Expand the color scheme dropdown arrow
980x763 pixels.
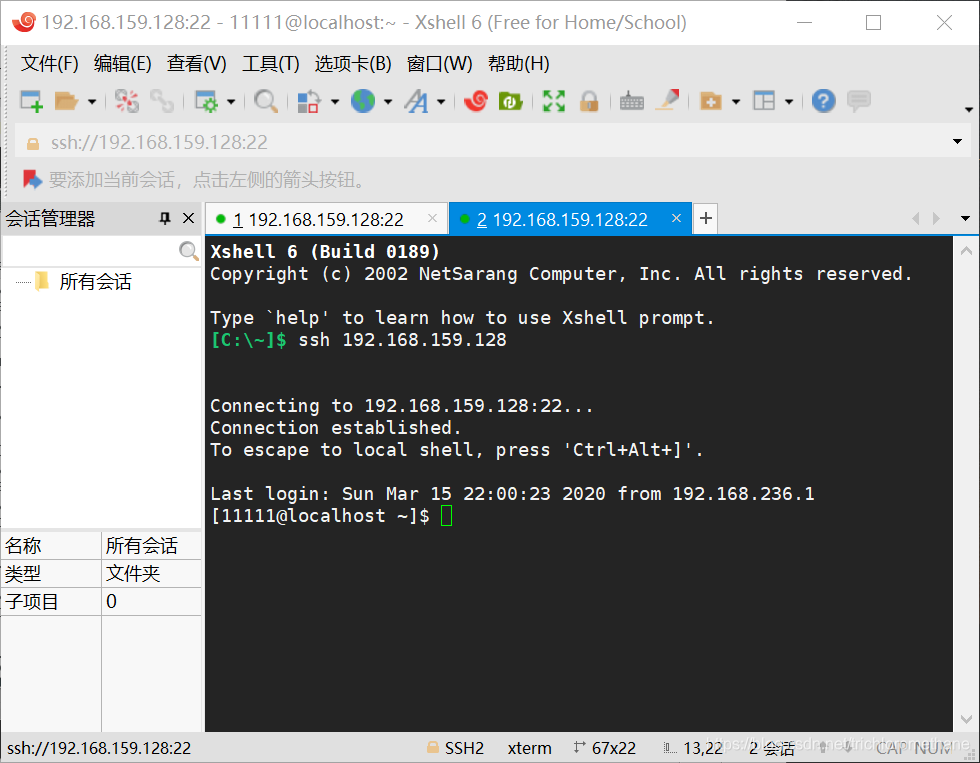pyautogui.click(x=335, y=101)
